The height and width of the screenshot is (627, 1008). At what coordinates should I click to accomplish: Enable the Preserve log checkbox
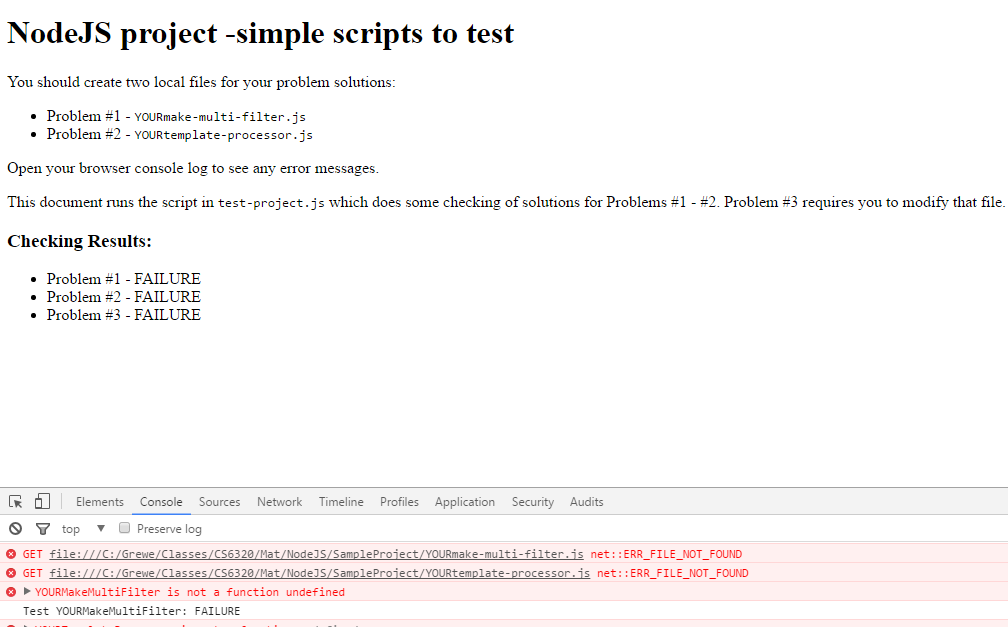tap(125, 528)
